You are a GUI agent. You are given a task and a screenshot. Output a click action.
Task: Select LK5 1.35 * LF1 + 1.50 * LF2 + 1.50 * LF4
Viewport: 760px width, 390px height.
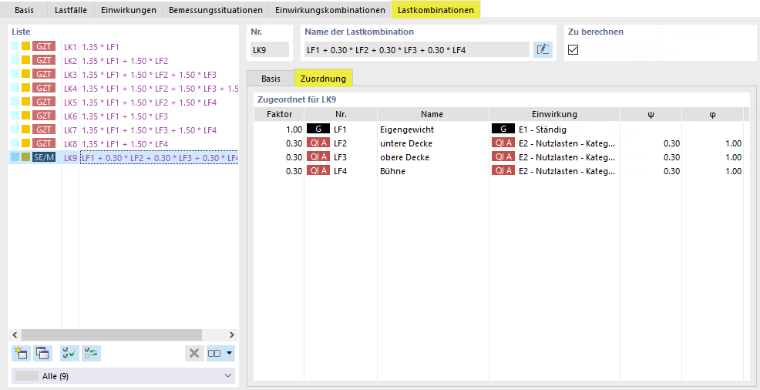coord(124,102)
